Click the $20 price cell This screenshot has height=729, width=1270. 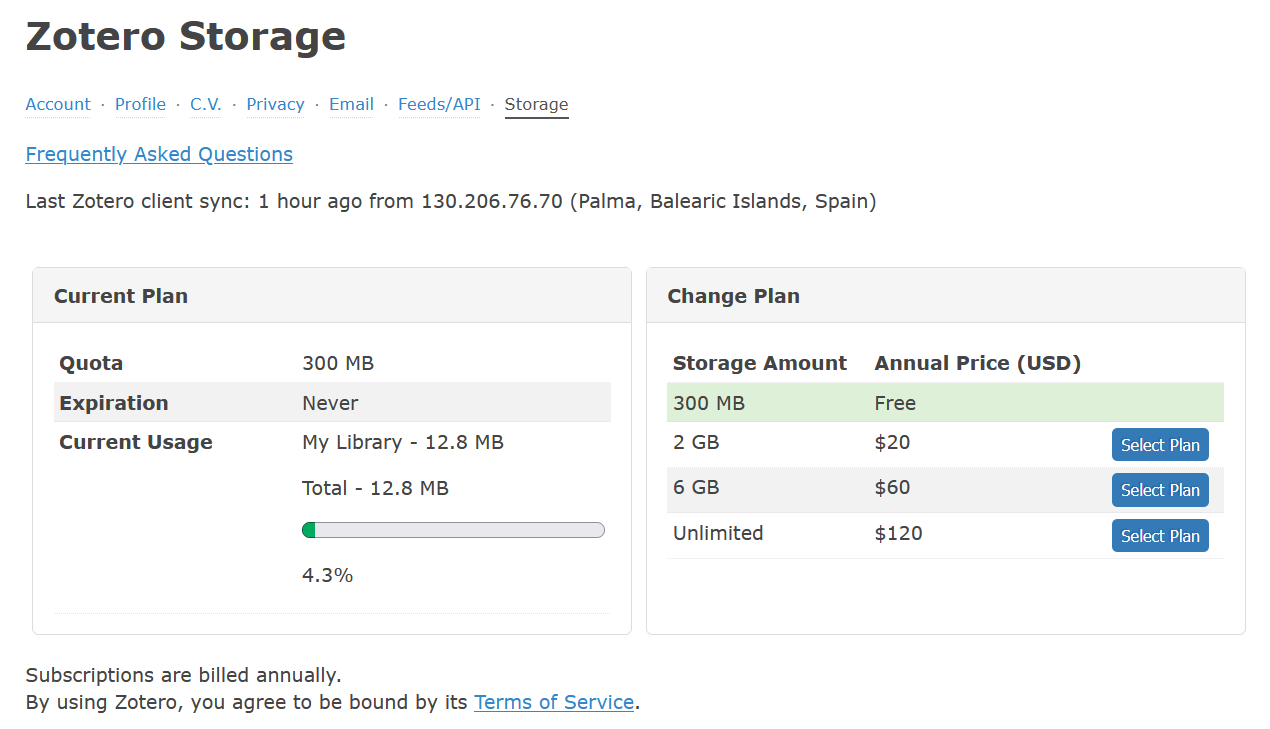tap(892, 442)
